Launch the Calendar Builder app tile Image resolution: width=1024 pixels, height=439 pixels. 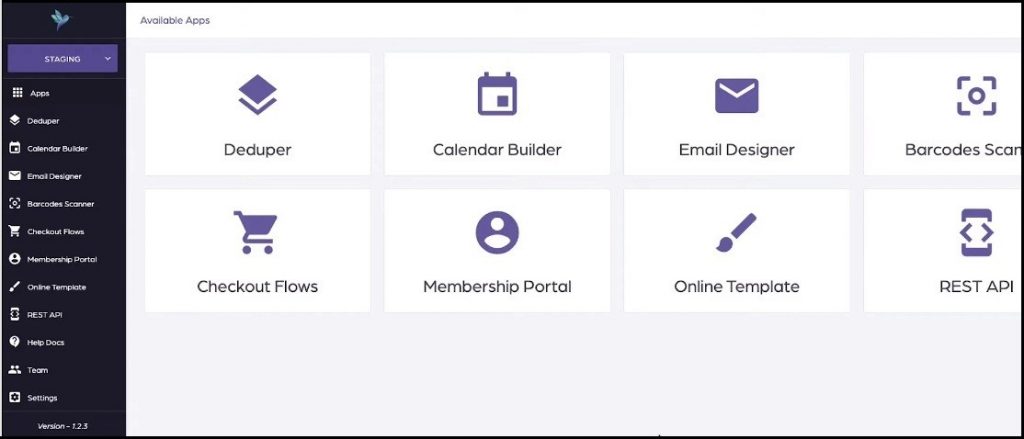pos(497,114)
